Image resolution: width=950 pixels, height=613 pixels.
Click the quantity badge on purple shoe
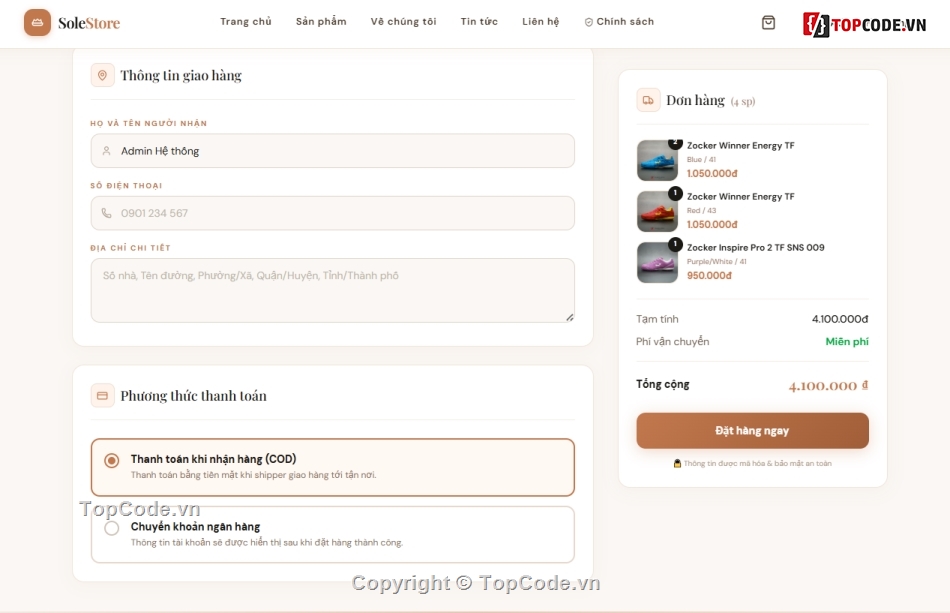click(x=675, y=244)
